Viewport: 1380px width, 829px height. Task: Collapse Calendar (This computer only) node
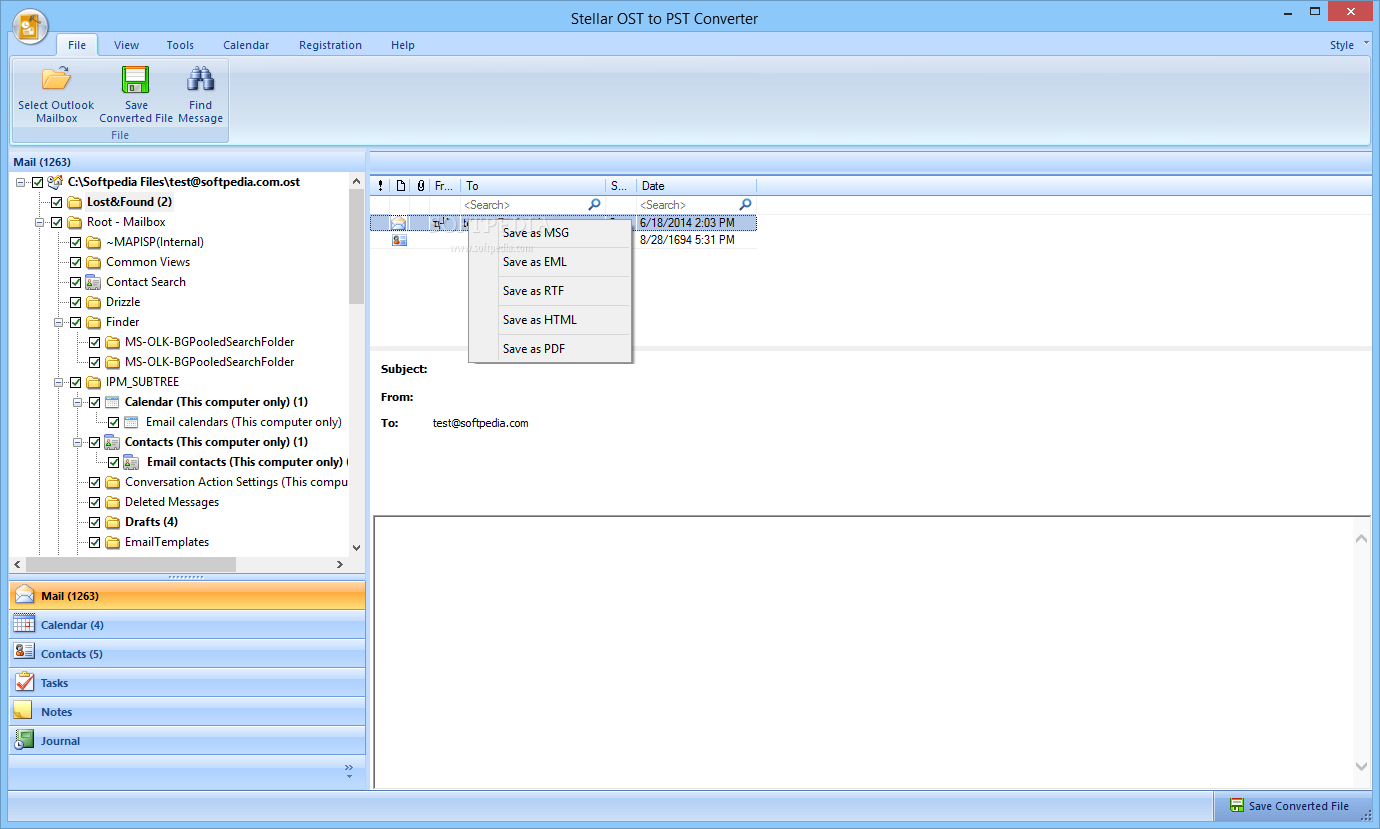[79, 402]
